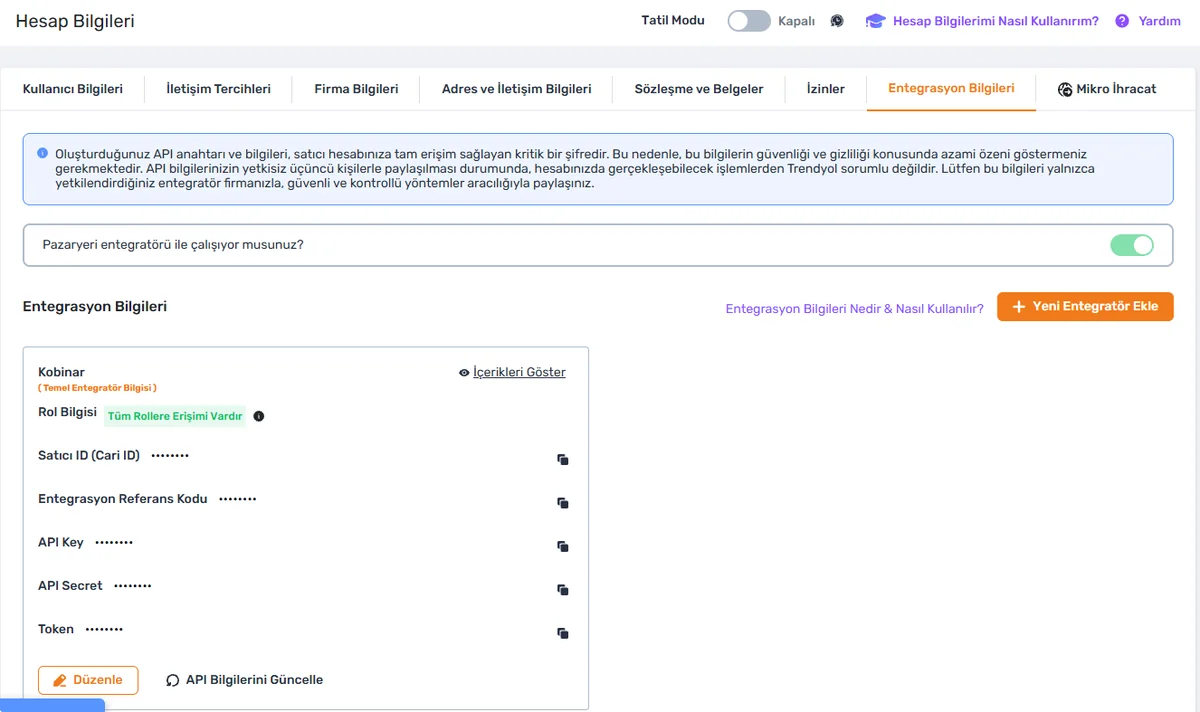Show hidden values with İçerikleri Göster
This screenshot has width=1200, height=712.
(512, 372)
